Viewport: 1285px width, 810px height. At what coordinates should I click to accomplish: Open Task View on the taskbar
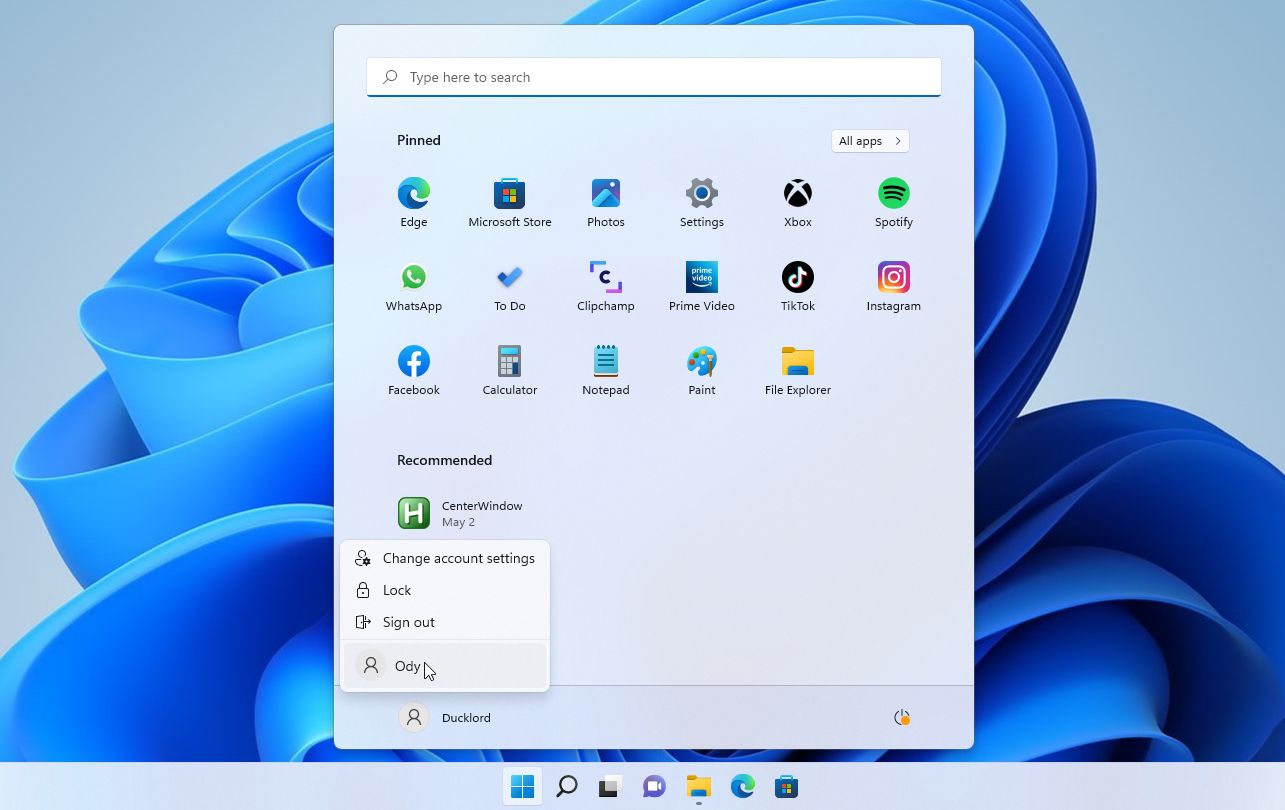[x=610, y=787]
